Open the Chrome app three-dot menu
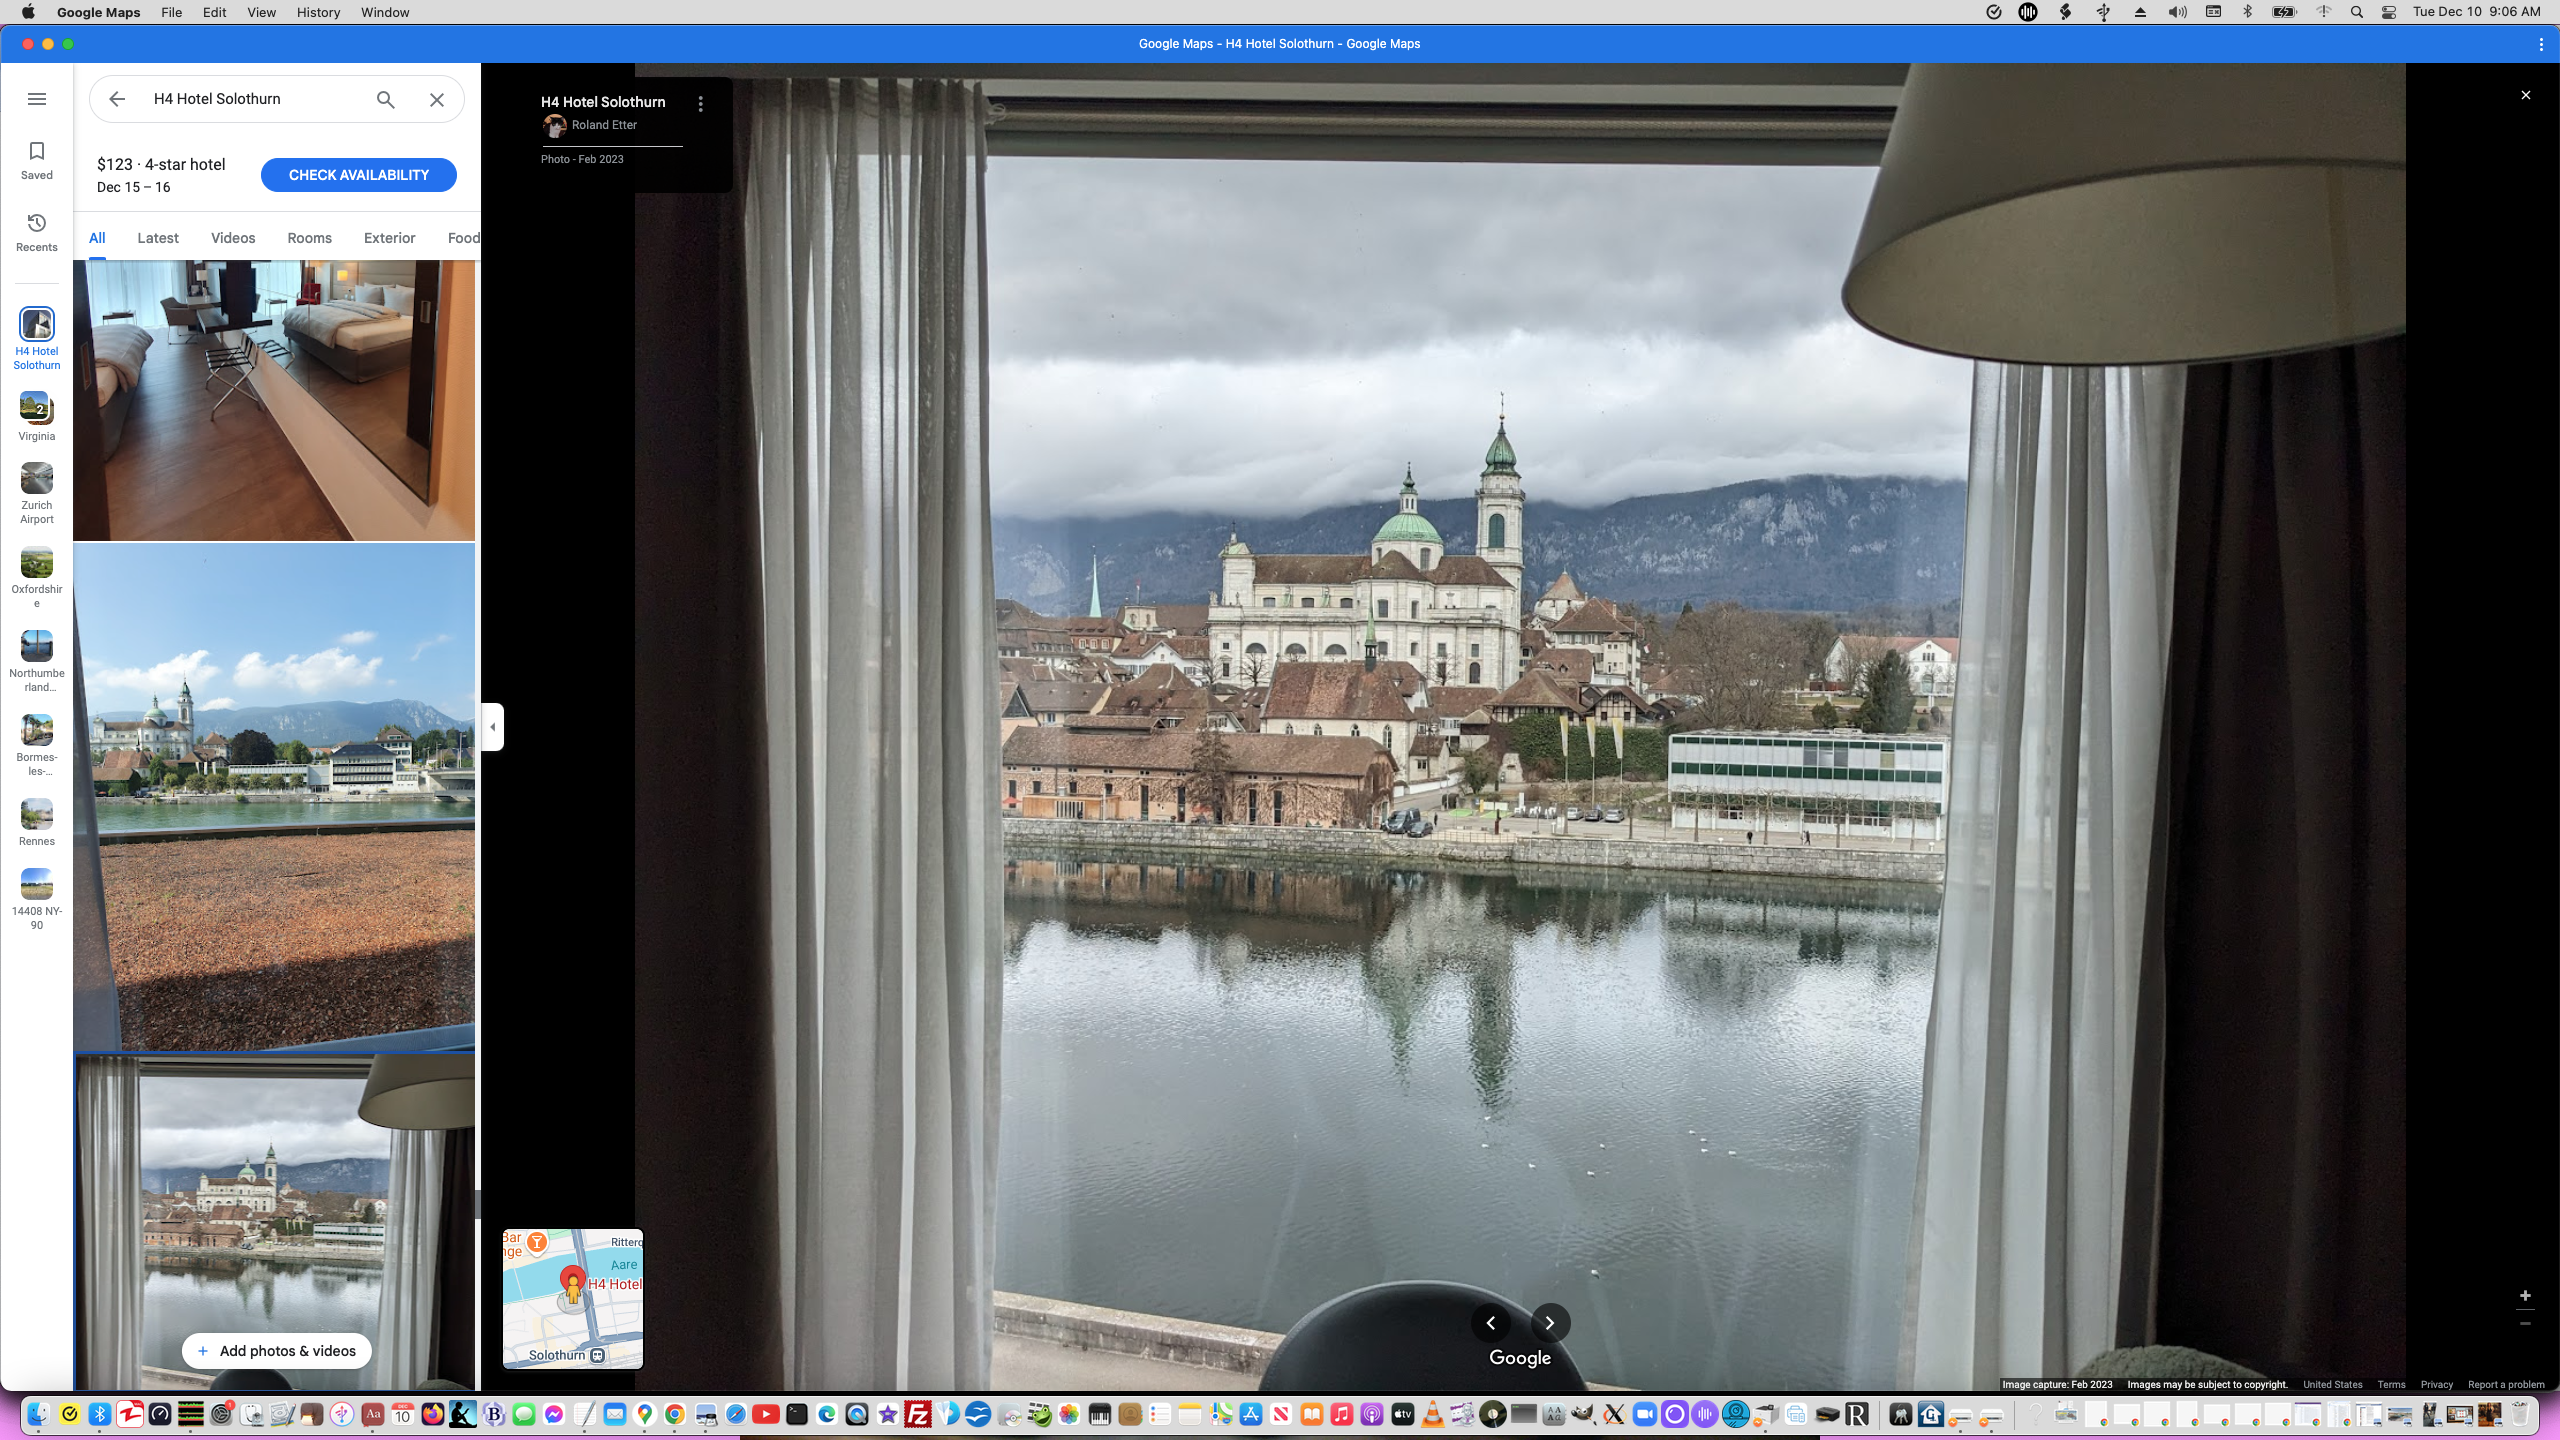The height and width of the screenshot is (1440, 2560). pyautogui.click(x=2541, y=44)
